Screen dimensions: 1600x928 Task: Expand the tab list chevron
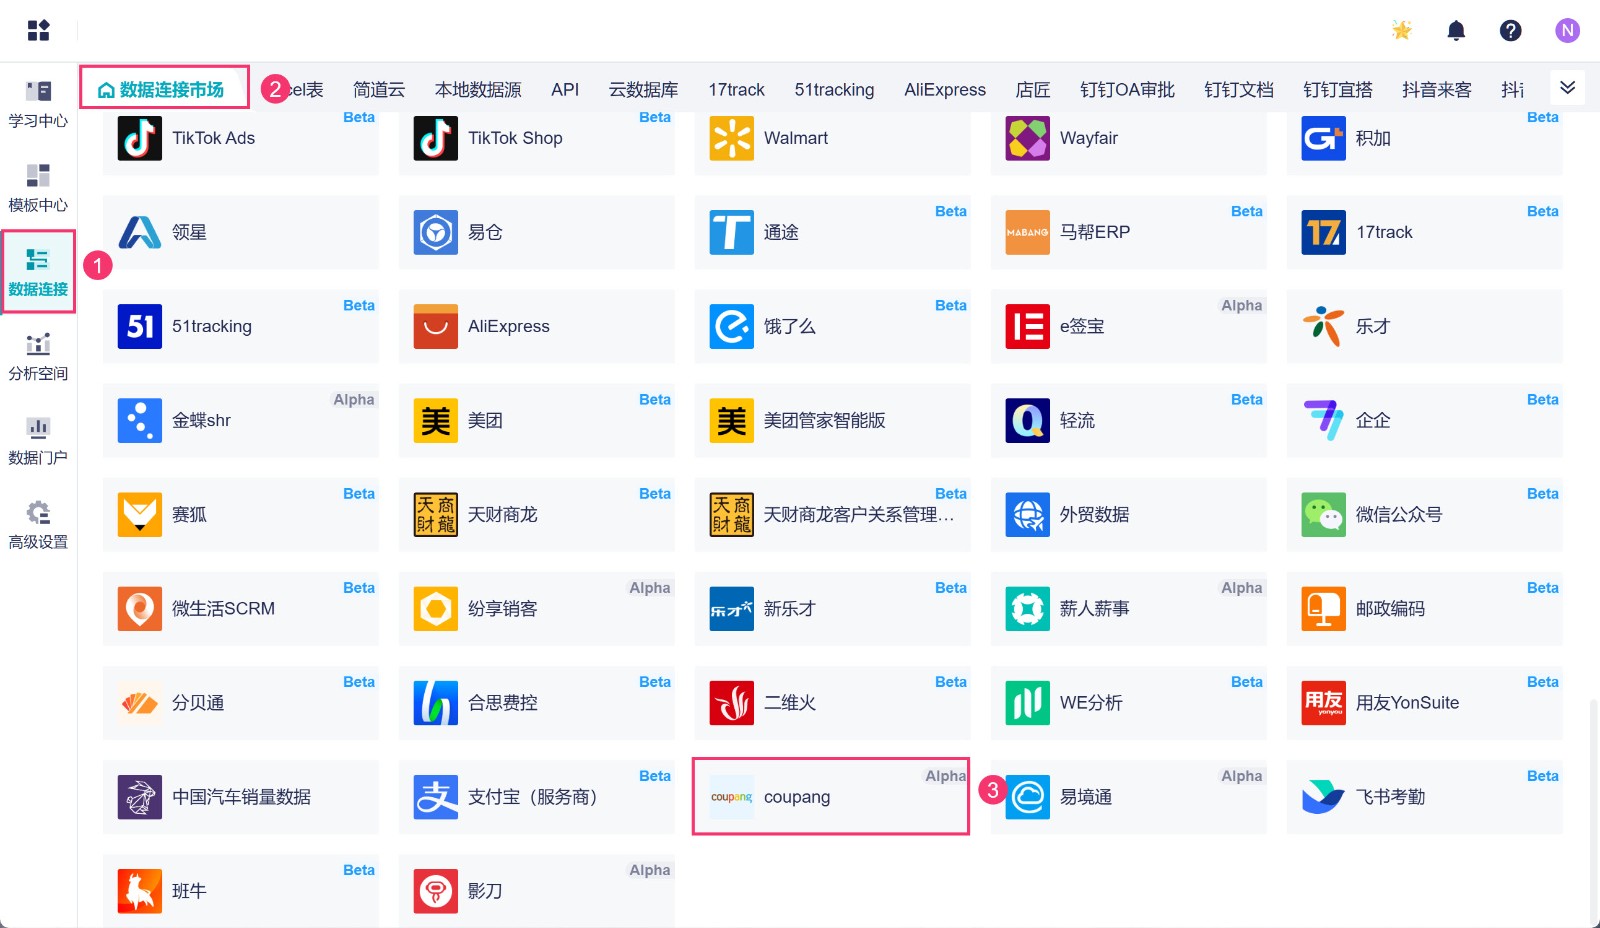coord(1567,88)
